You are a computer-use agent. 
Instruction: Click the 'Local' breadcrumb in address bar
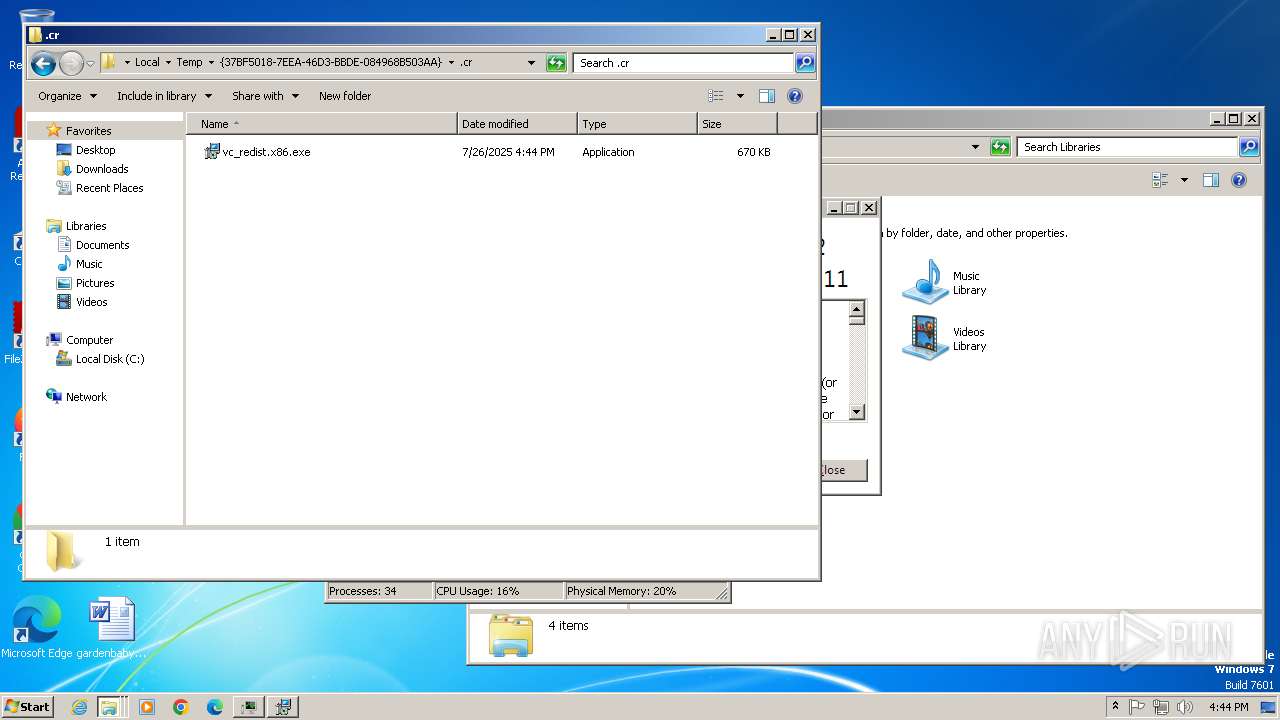[x=147, y=62]
